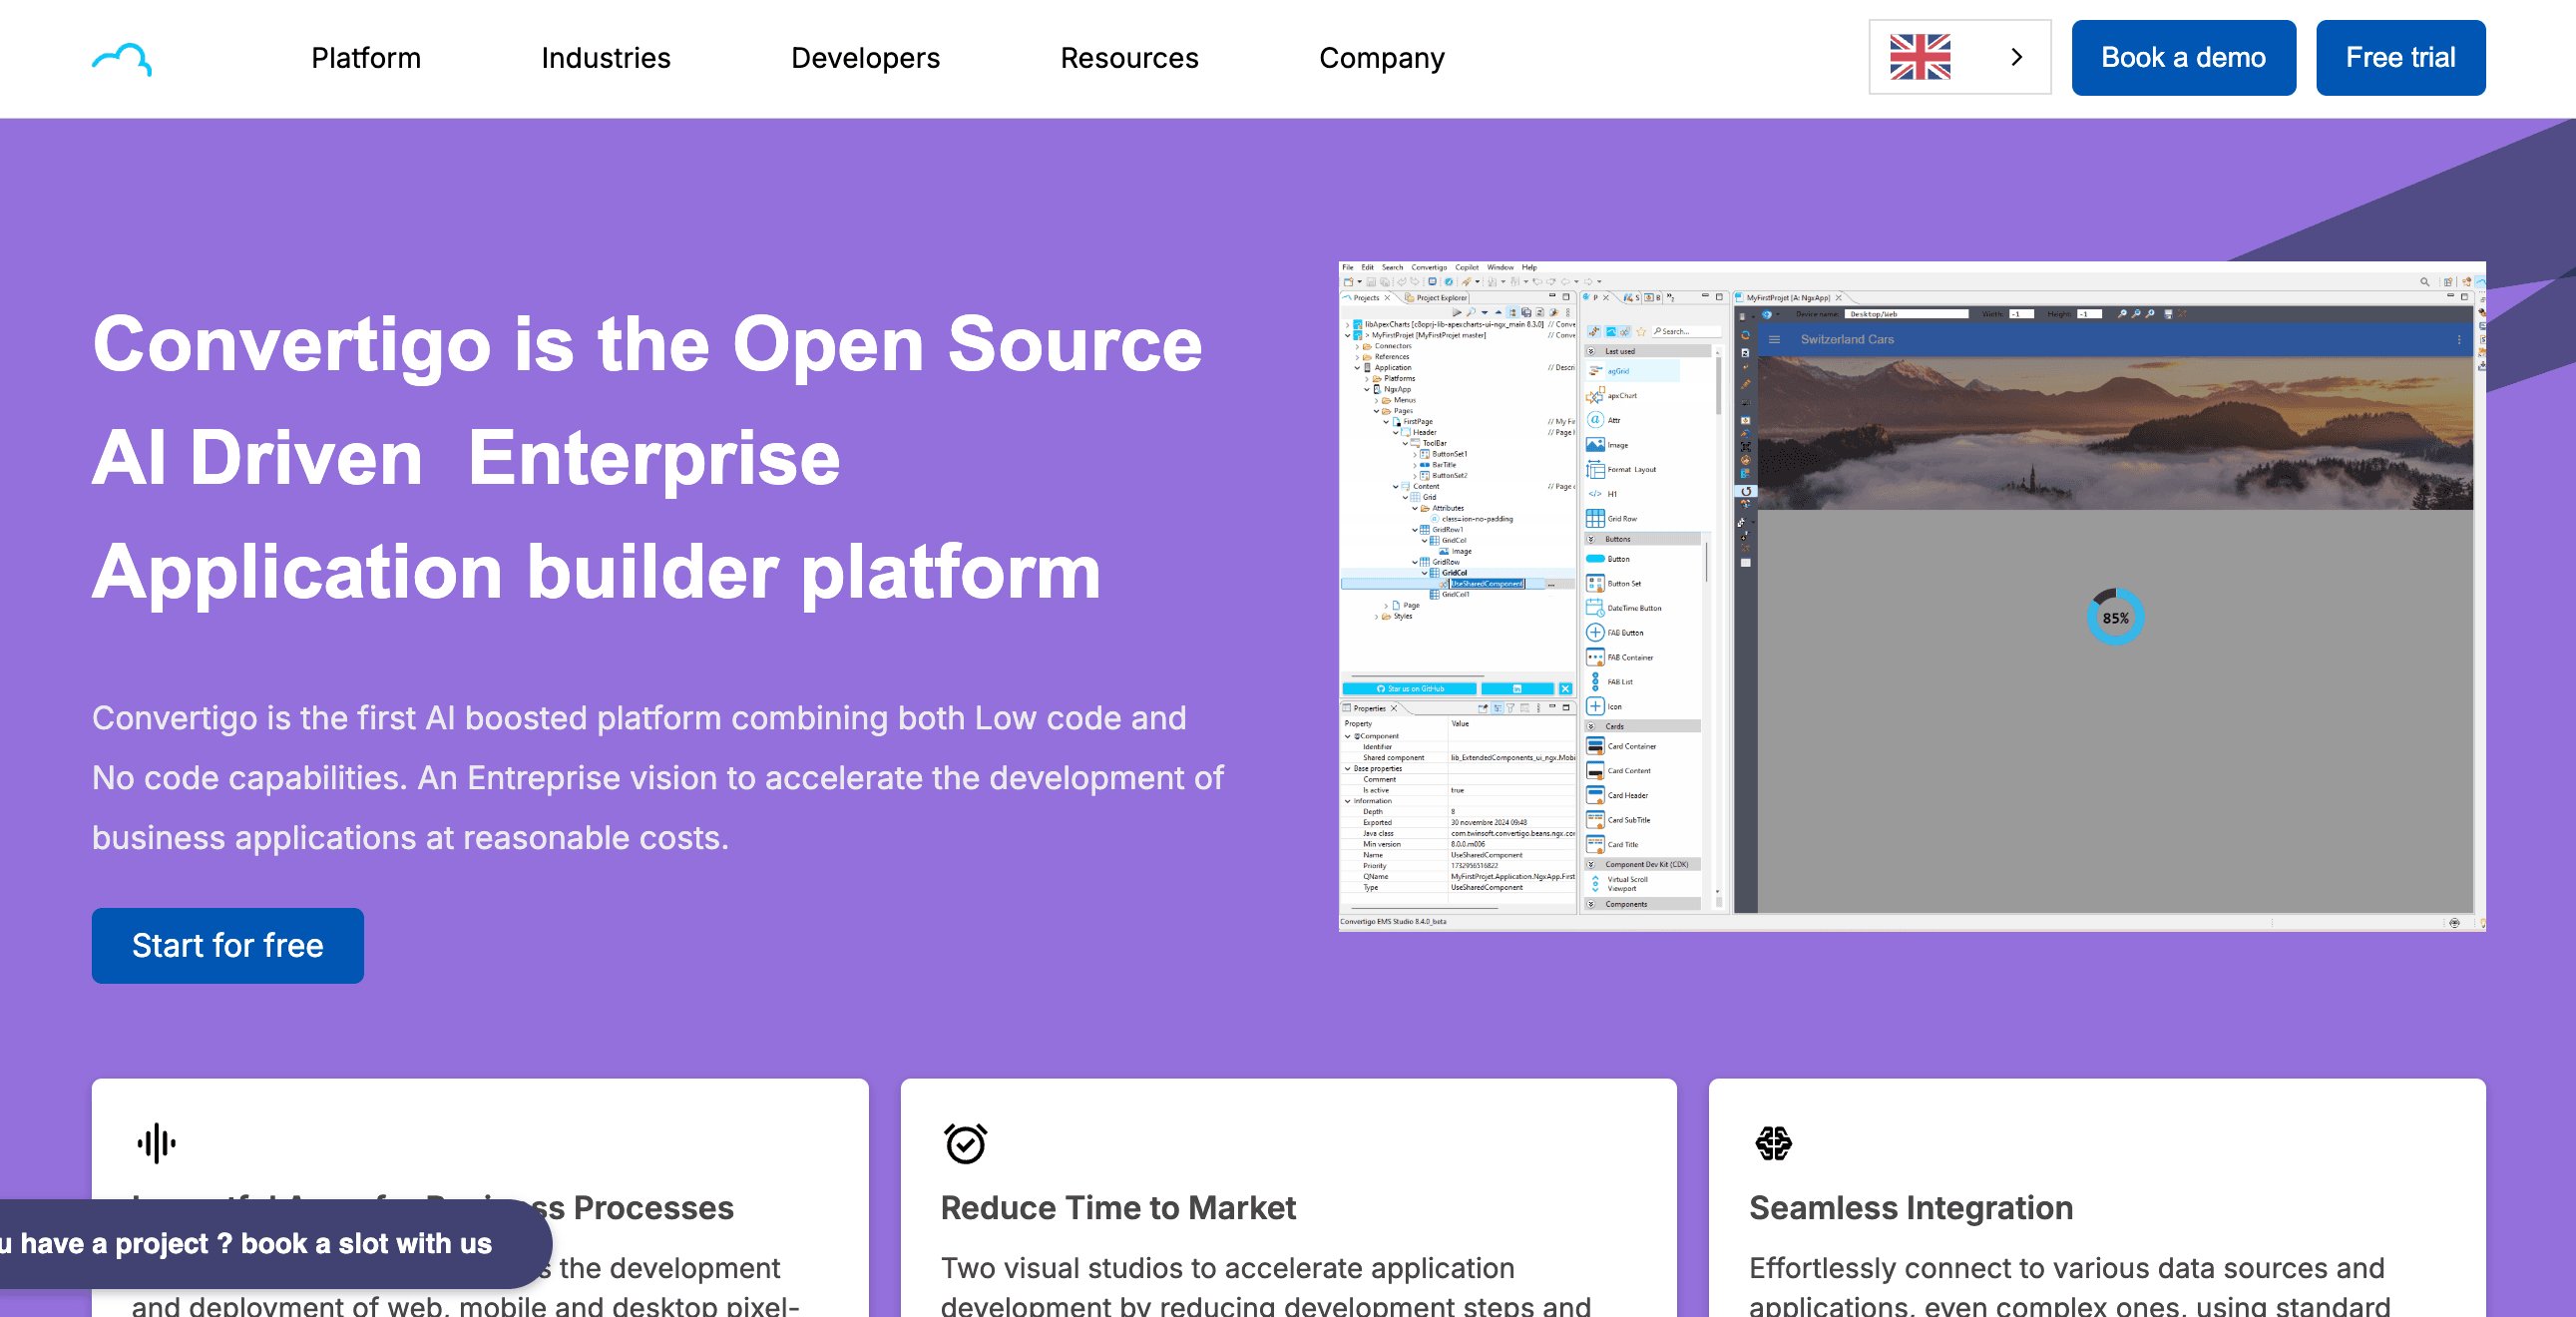Click the 85% progress spinner in the preview
Image resolution: width=2576 pixels, height=1317 pixels.
2117,618
